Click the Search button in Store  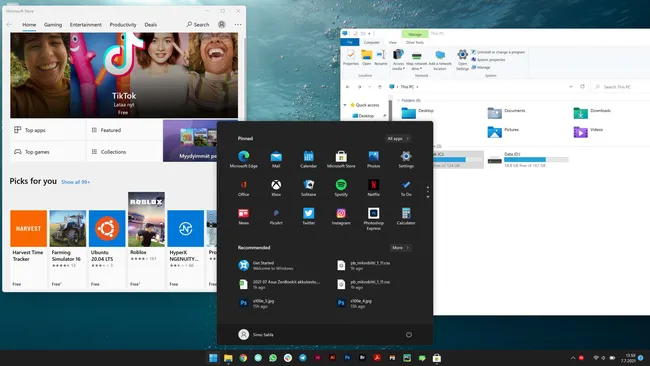pyautogui.click(x=198, y=24)
